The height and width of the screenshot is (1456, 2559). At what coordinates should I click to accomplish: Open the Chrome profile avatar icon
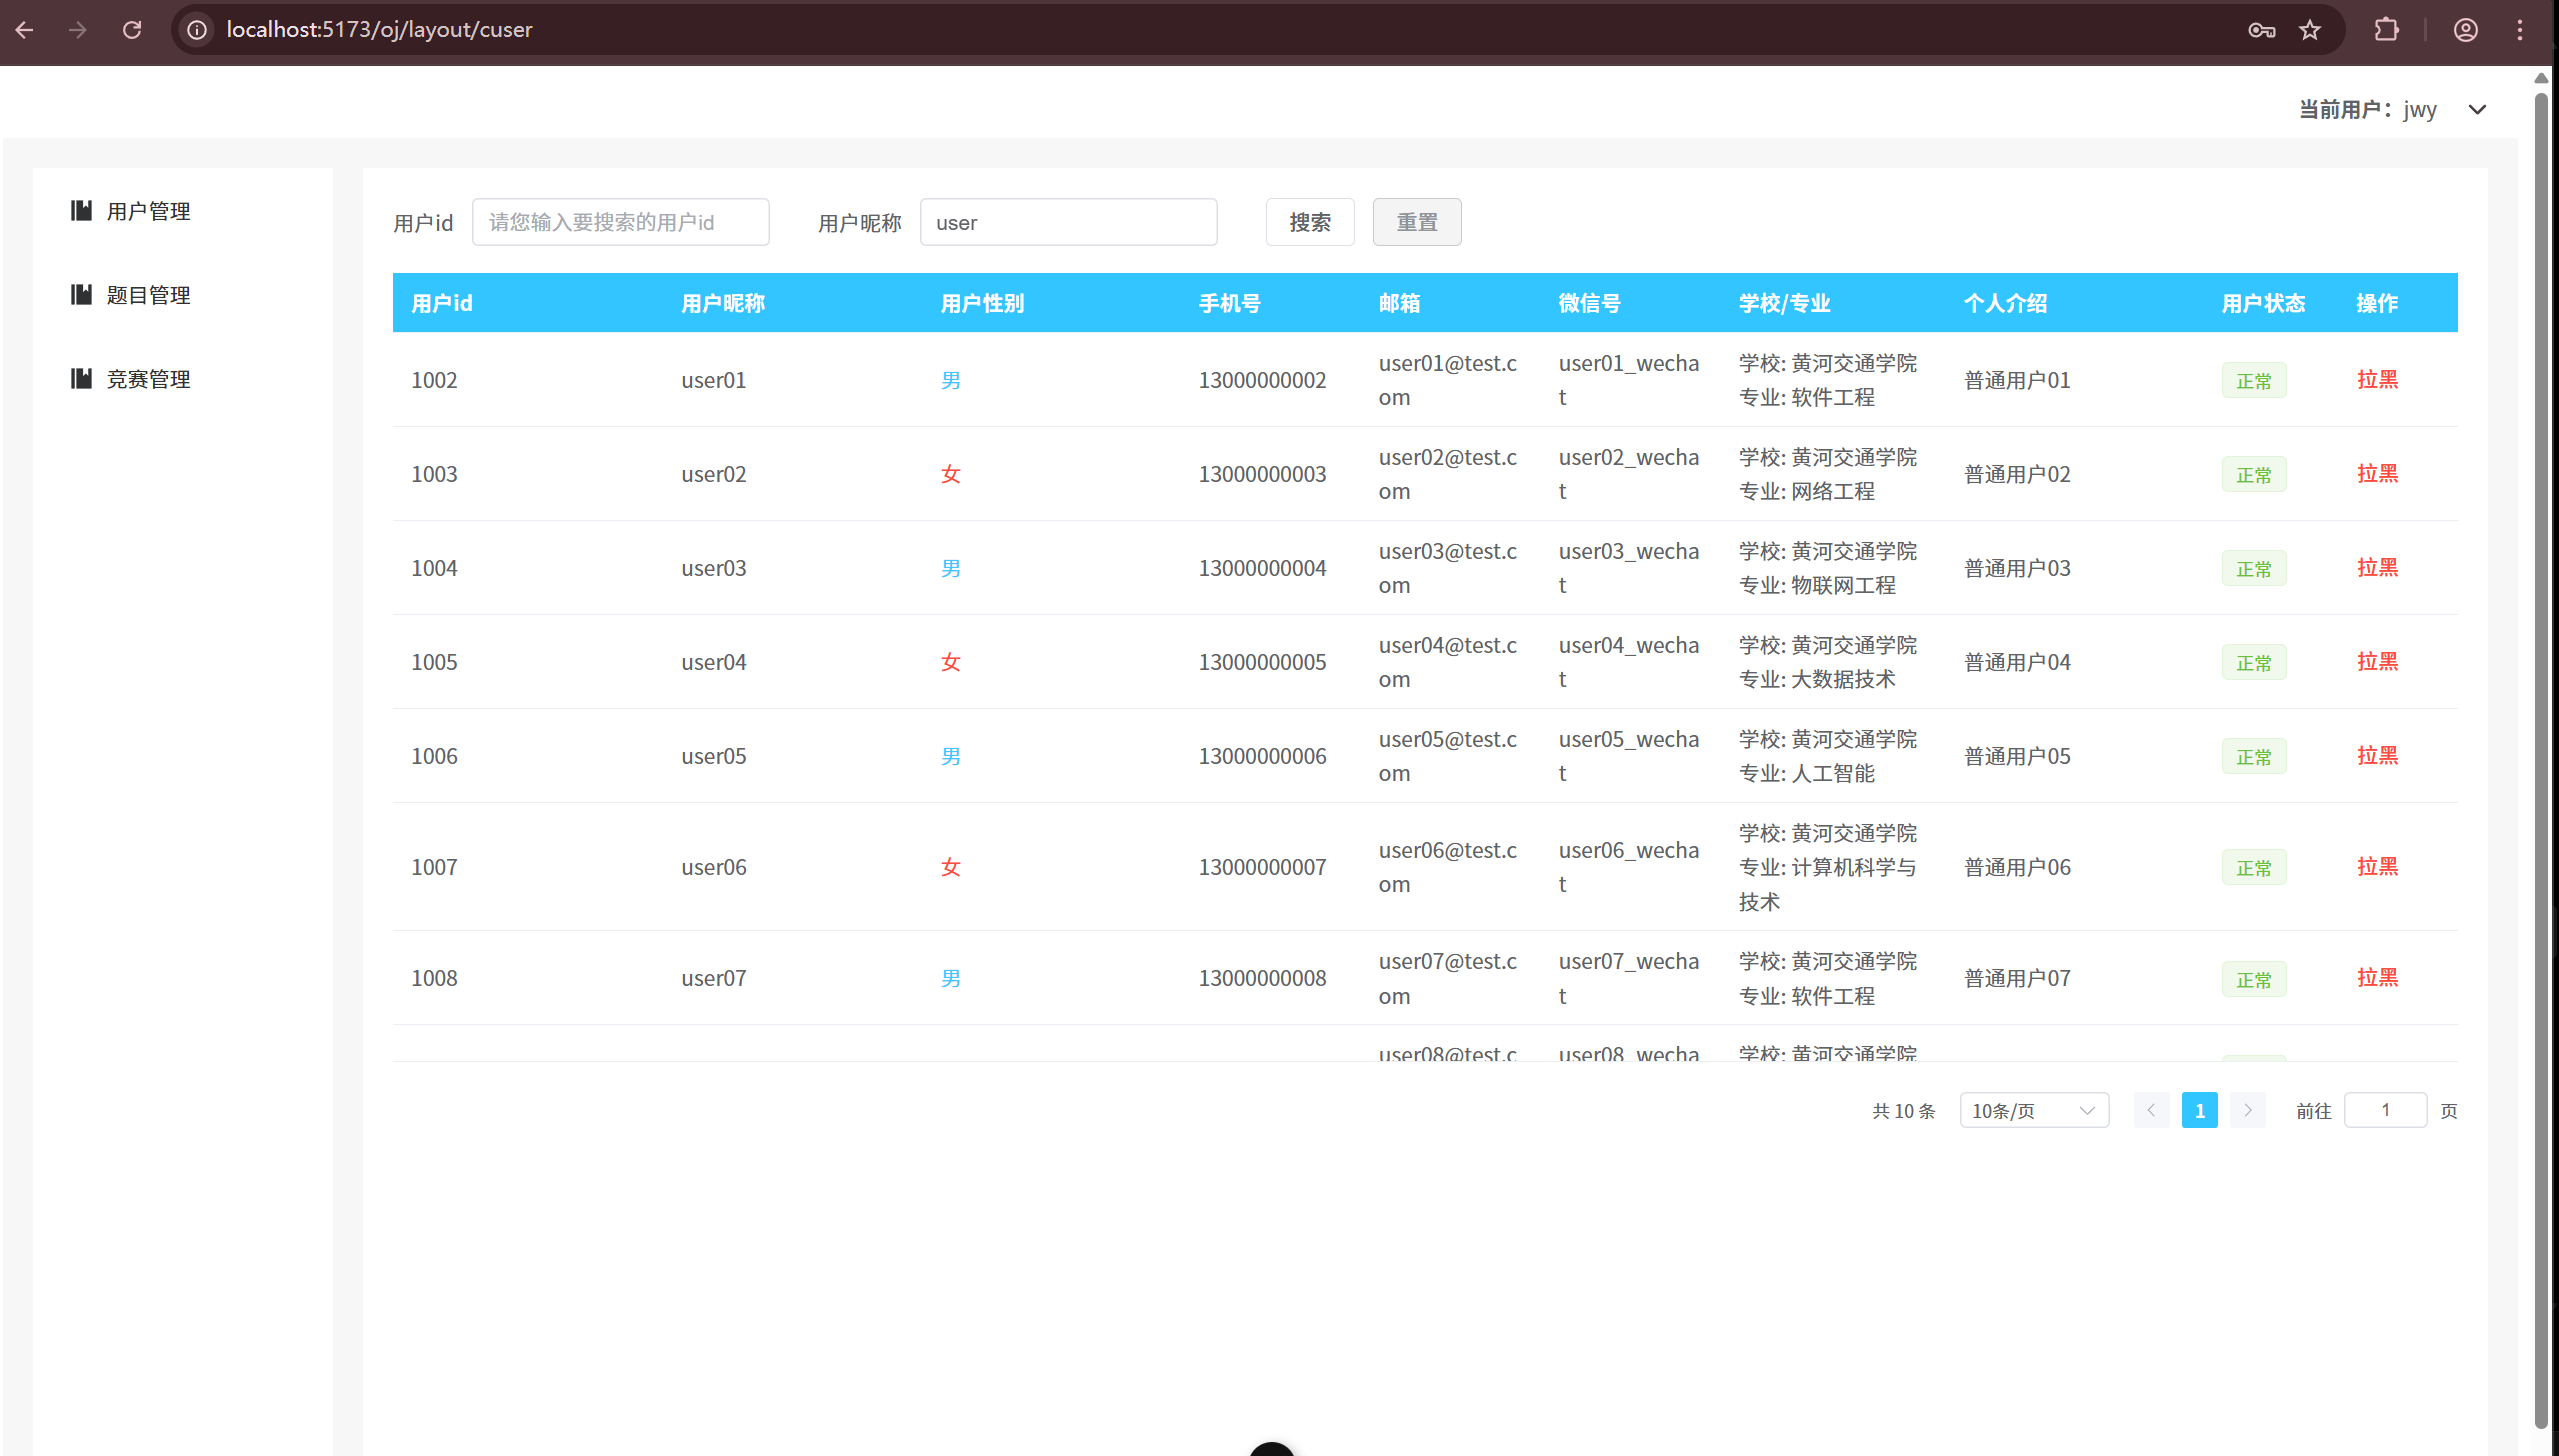click(x=2465, y=30)
